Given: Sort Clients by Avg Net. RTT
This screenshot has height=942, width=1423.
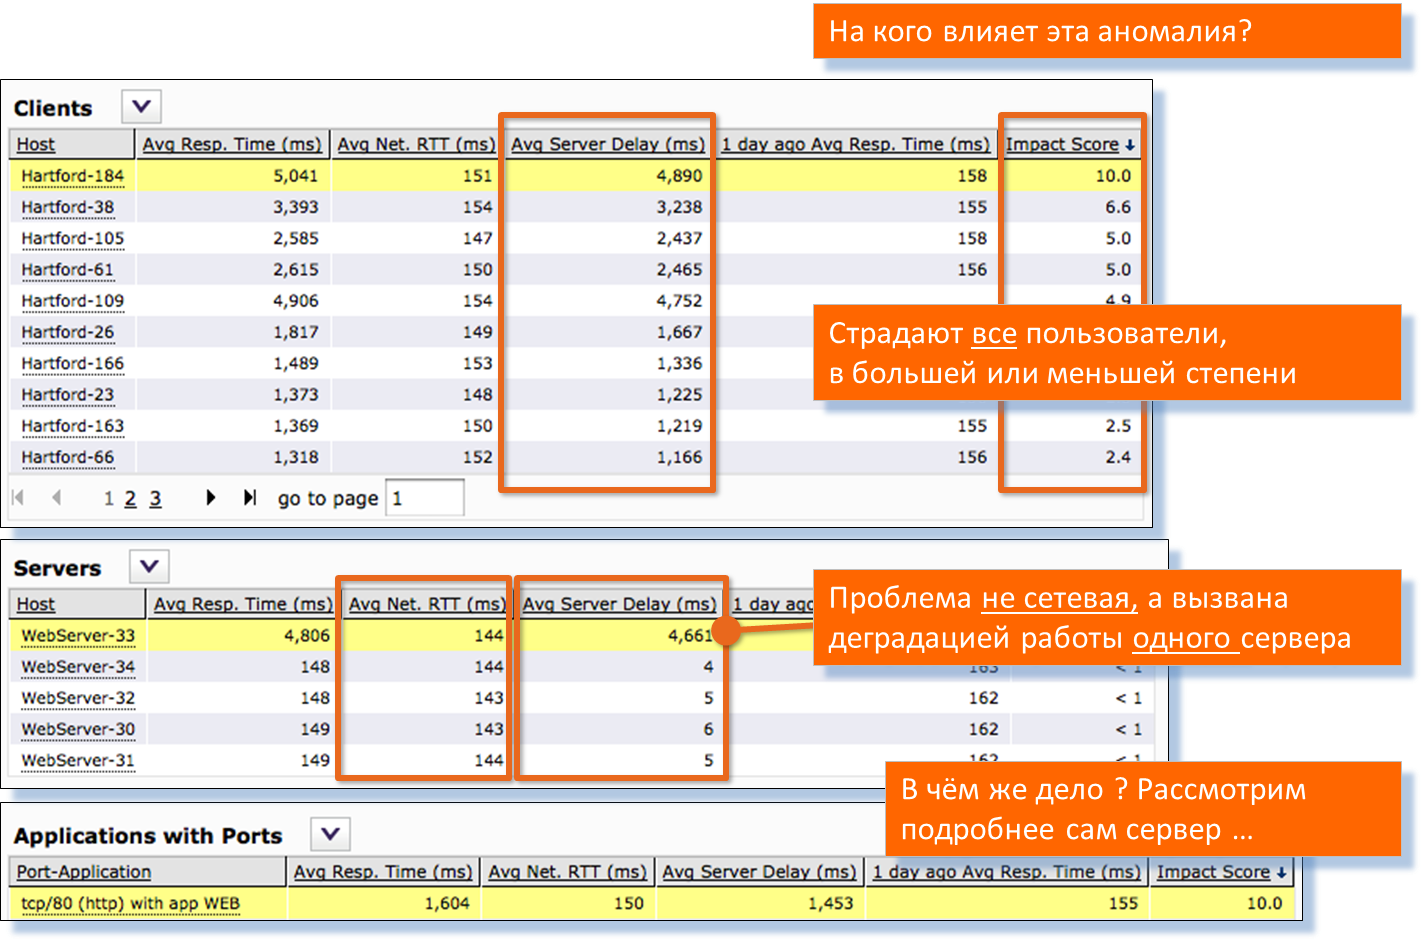Looking at the screenshot, I should tap(416, 144).
